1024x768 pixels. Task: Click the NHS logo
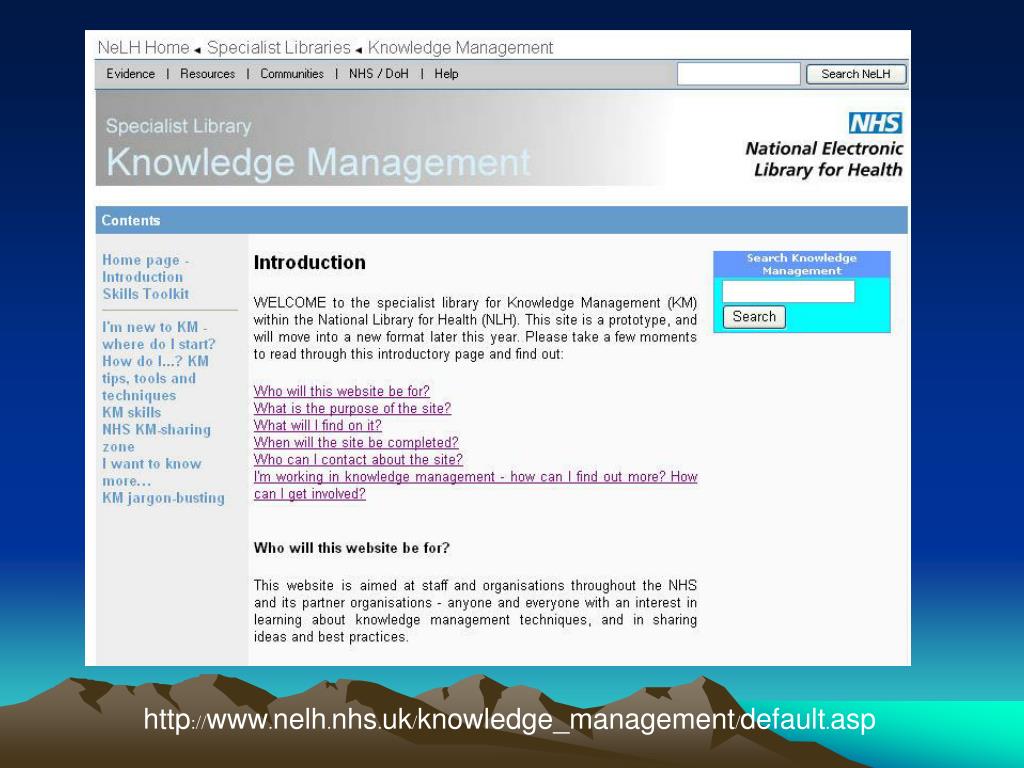pos(875,123)
